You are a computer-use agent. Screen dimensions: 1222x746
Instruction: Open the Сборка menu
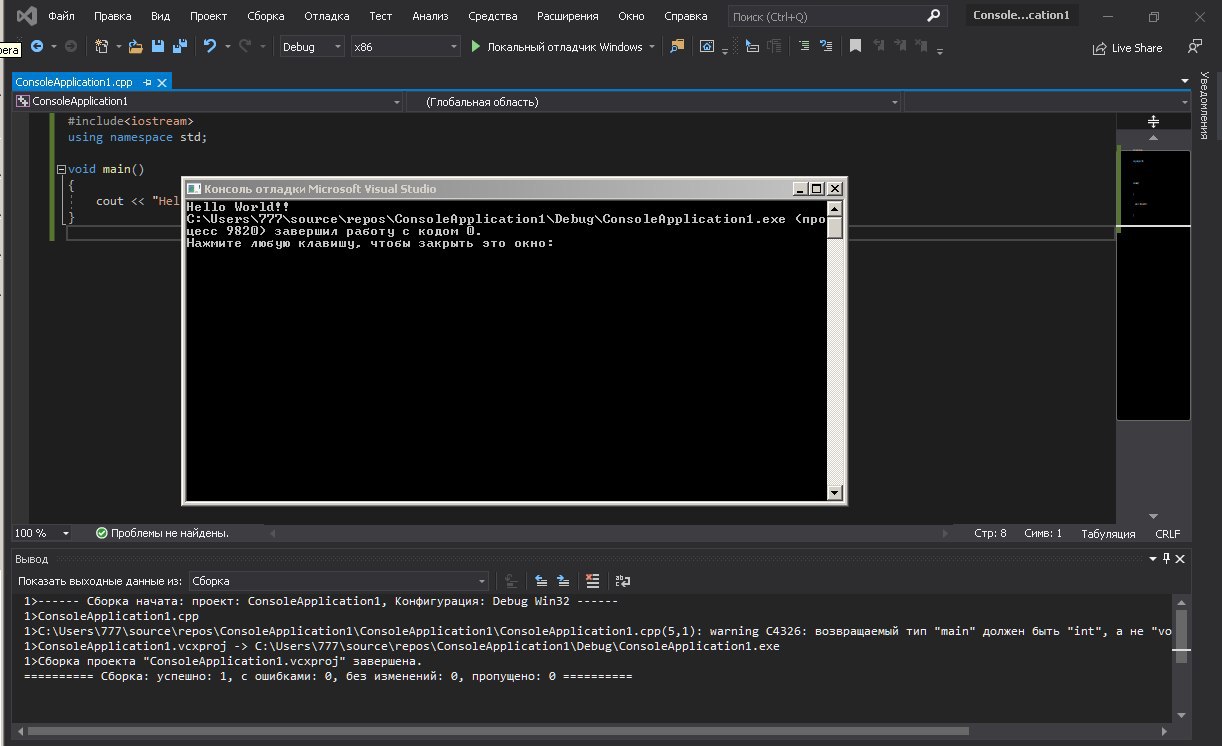(x=266, y=16)
